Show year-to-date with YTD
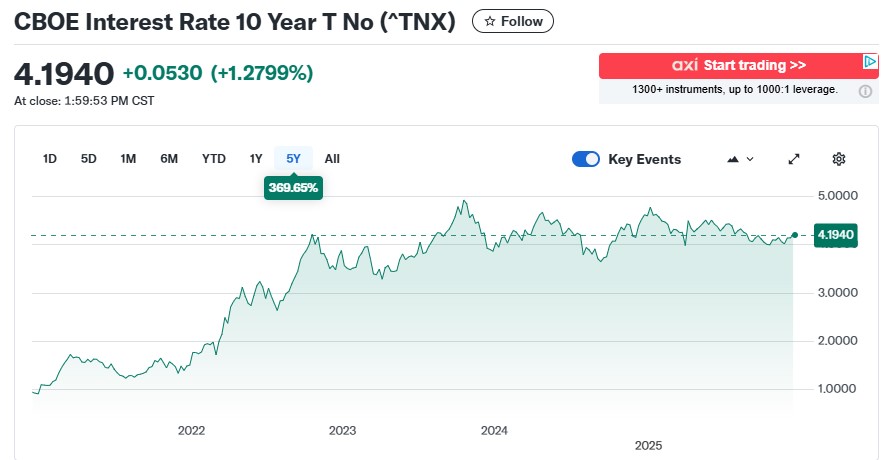This screenshot has height=460, width=885. [x=214, y=159]
